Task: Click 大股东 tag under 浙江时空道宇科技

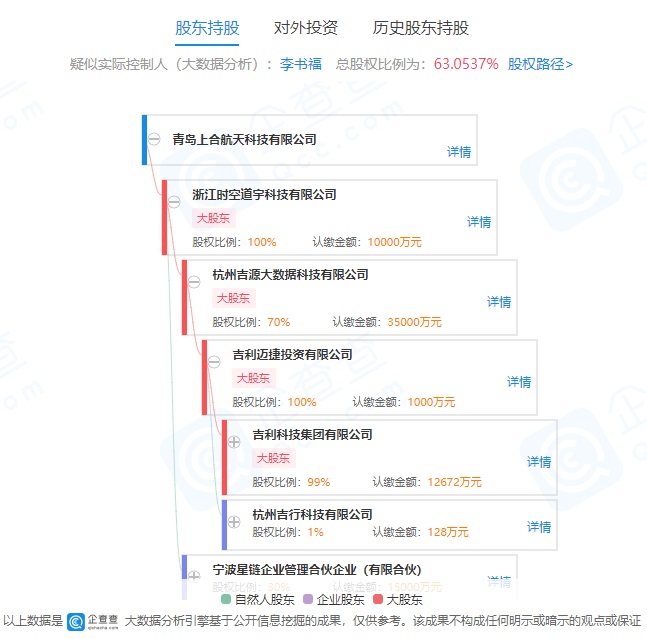Action: 213,218
